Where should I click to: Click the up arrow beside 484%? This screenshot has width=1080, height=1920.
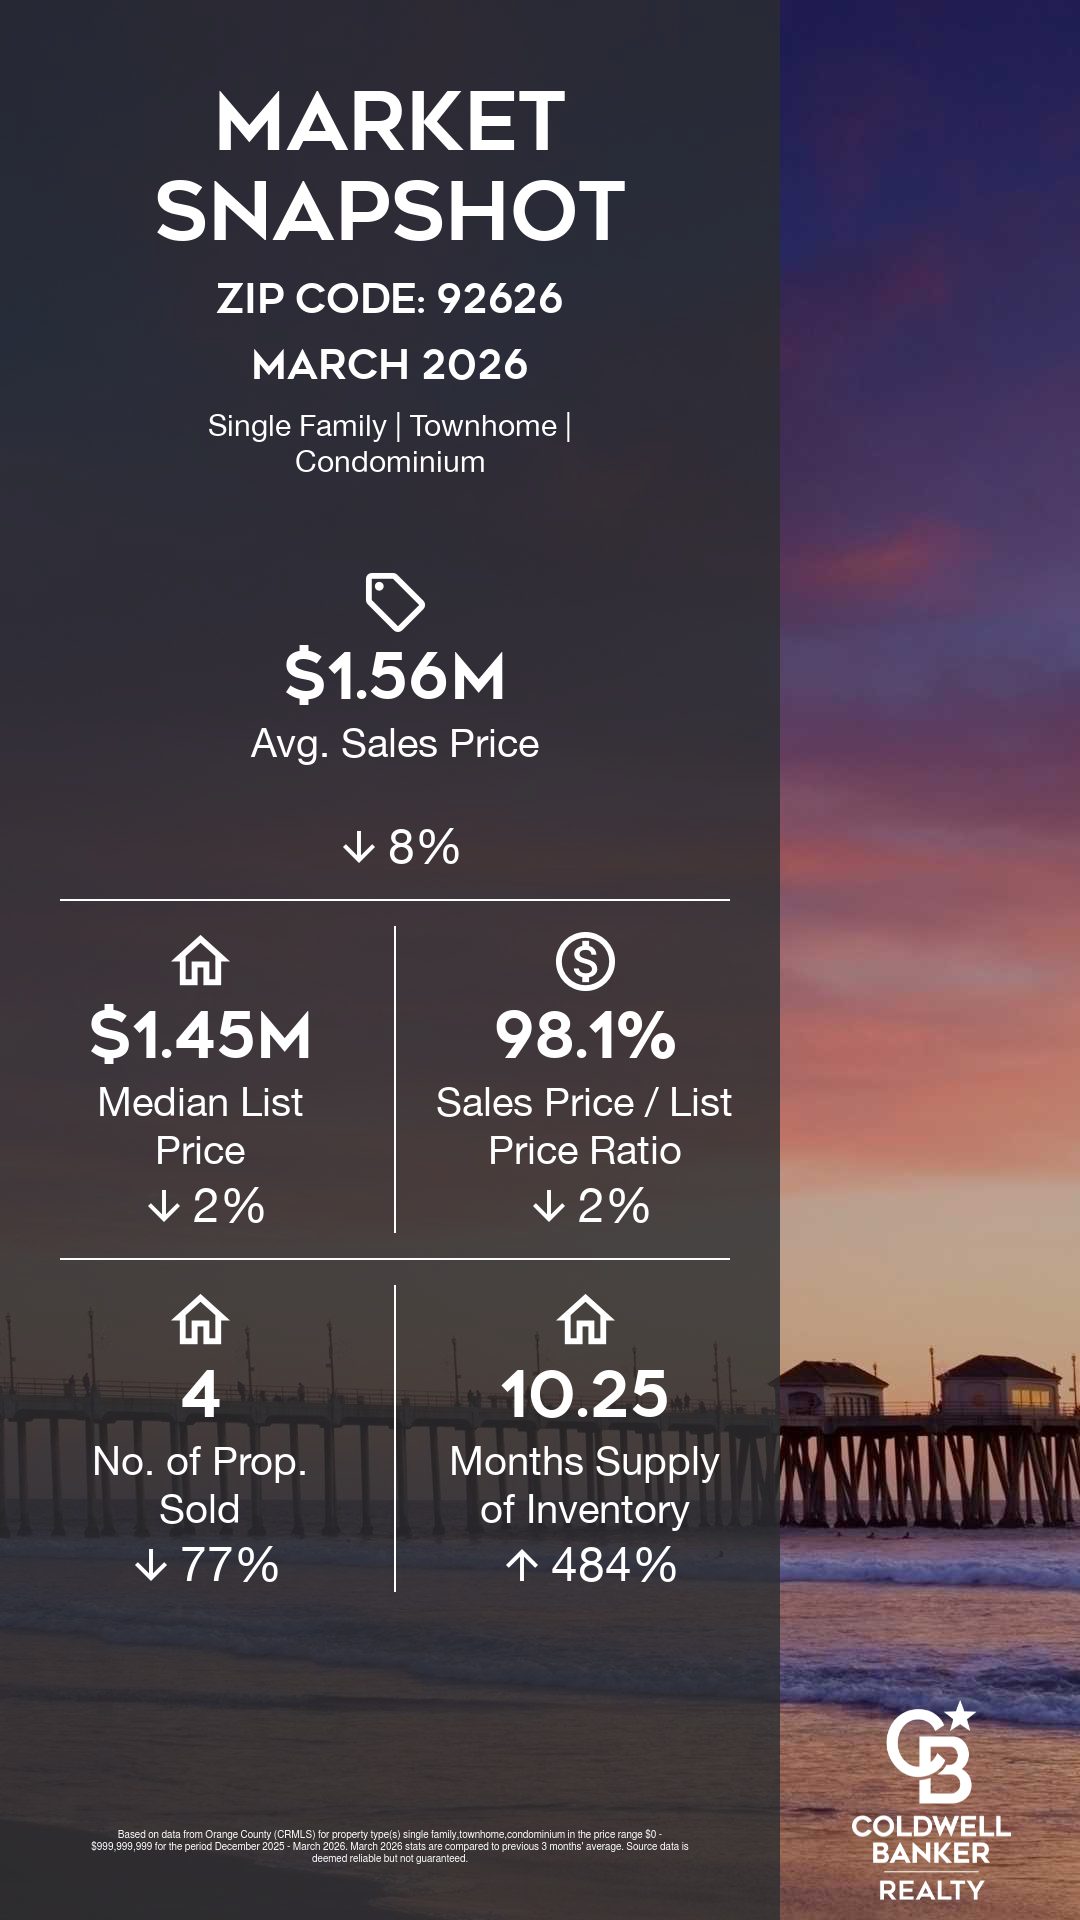click(522, 1565)
